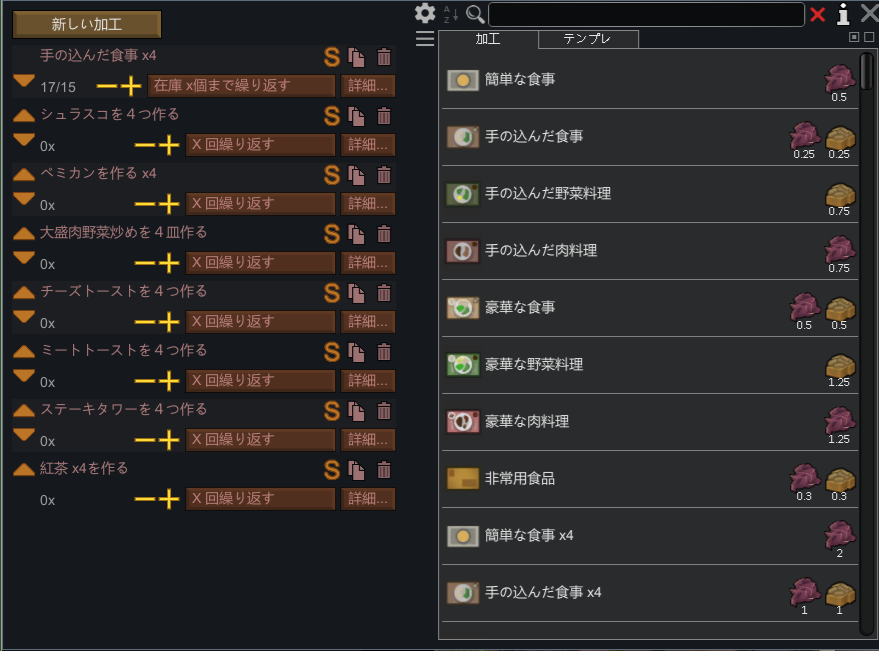Switch to the 加工 tab
The image size is (879, 651).
488,39
